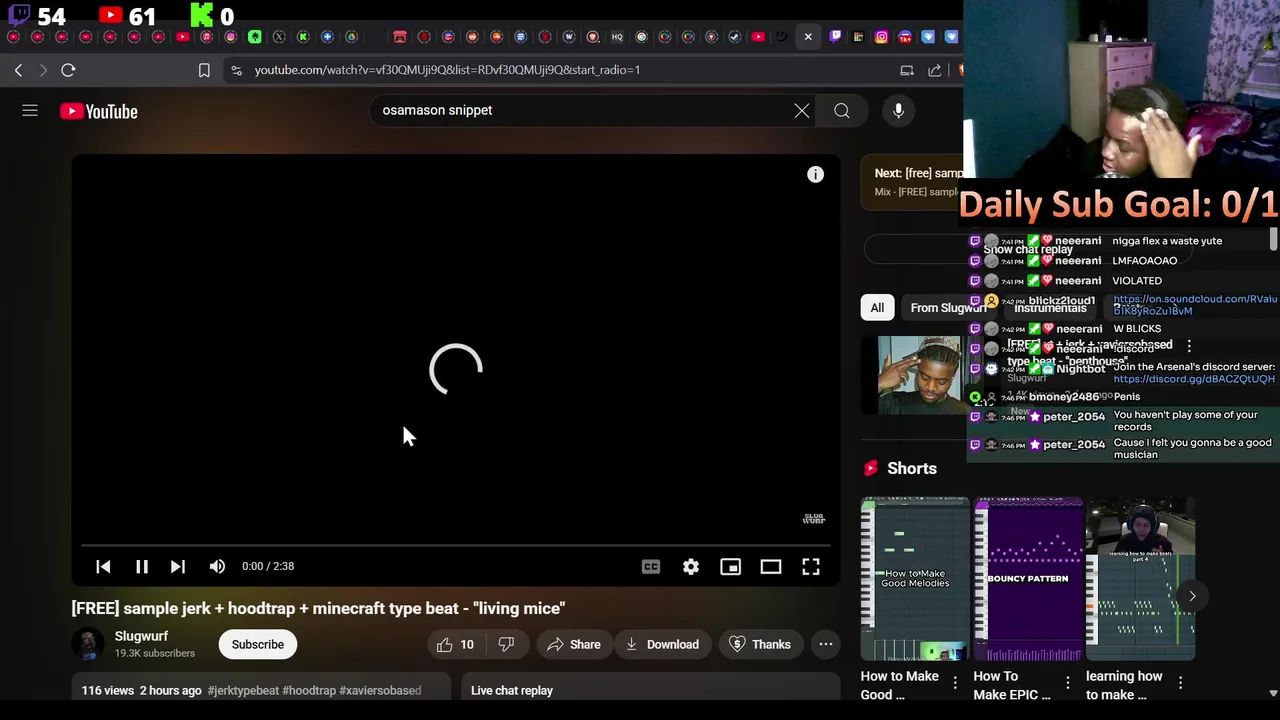Download the video
The width and height of the screenshot is (1280, 720).
pos(662,644)
